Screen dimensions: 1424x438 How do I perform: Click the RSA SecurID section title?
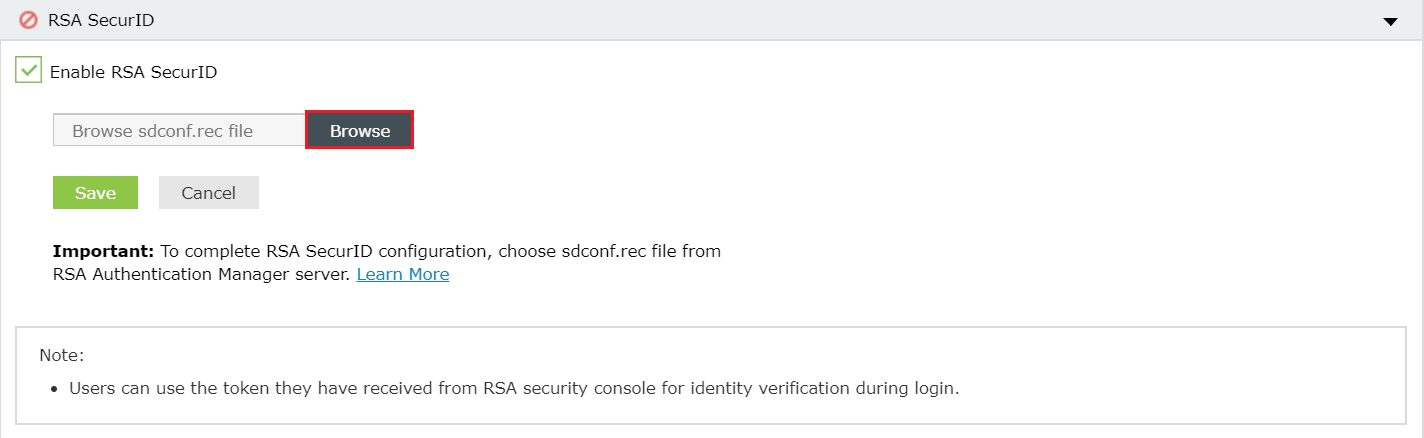101,20
